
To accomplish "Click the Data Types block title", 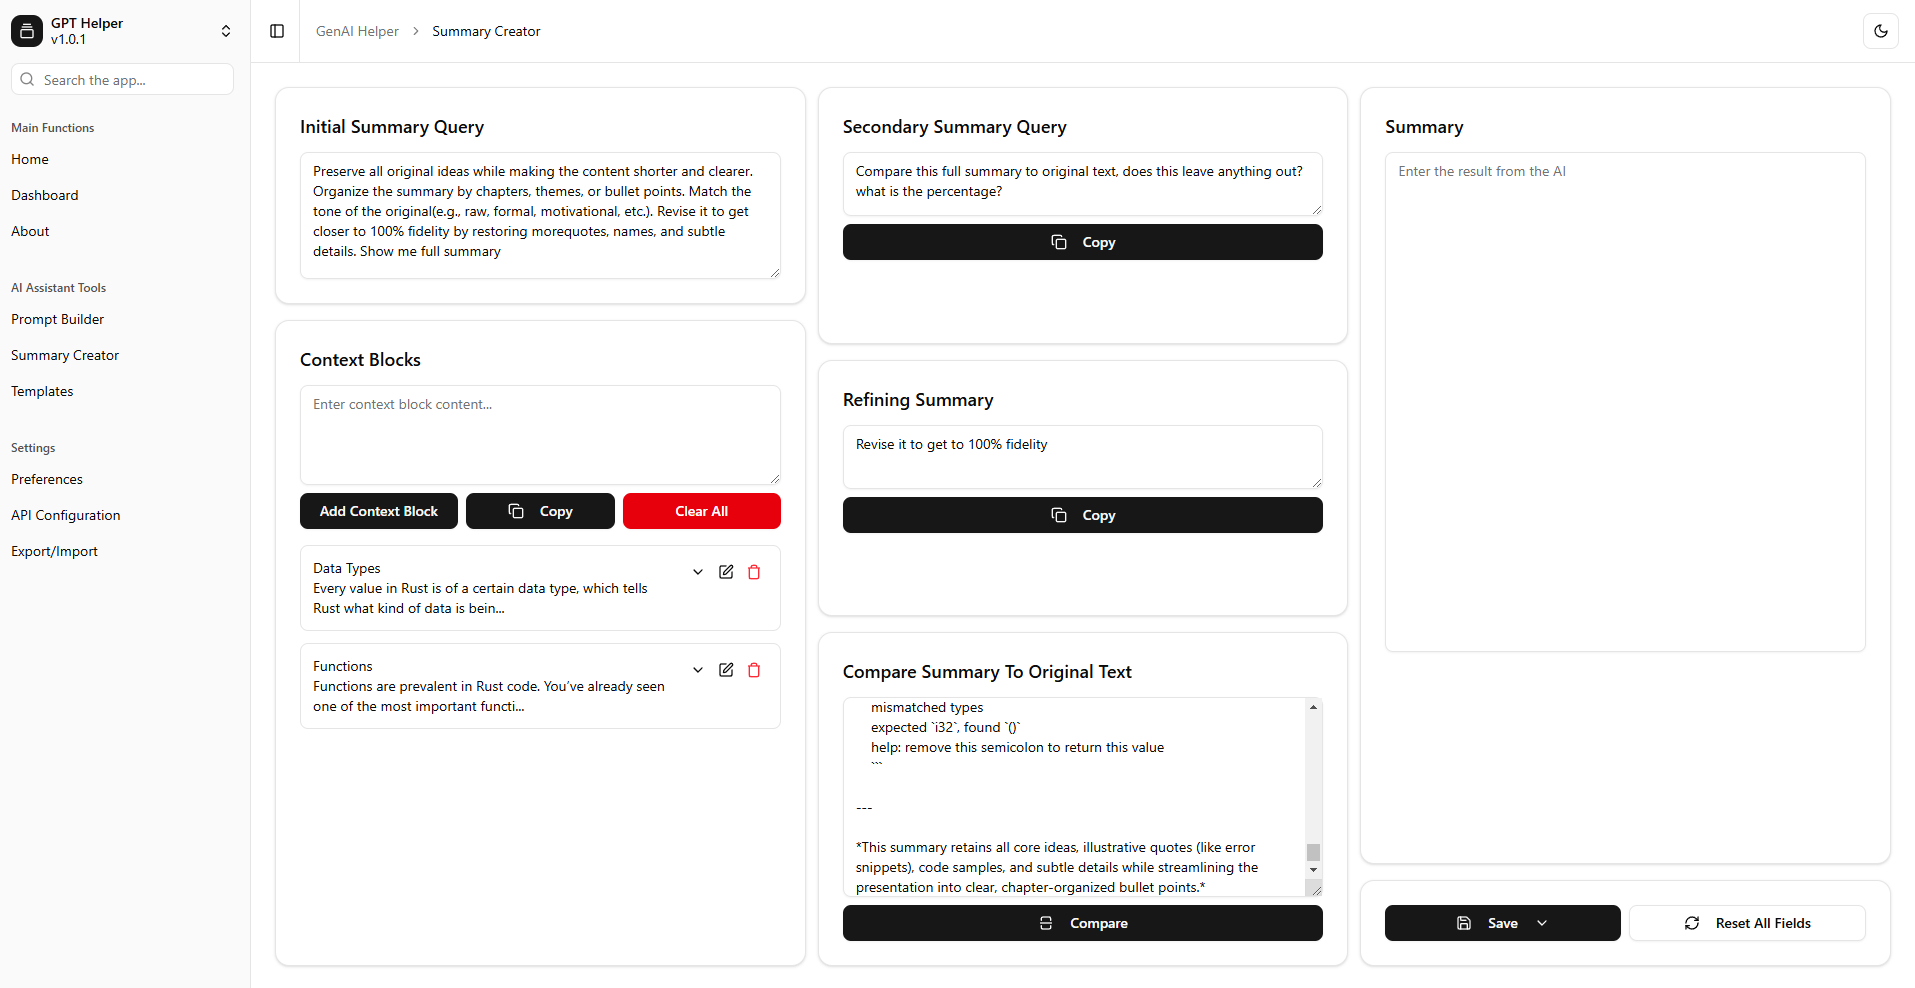I will [347, 568].
